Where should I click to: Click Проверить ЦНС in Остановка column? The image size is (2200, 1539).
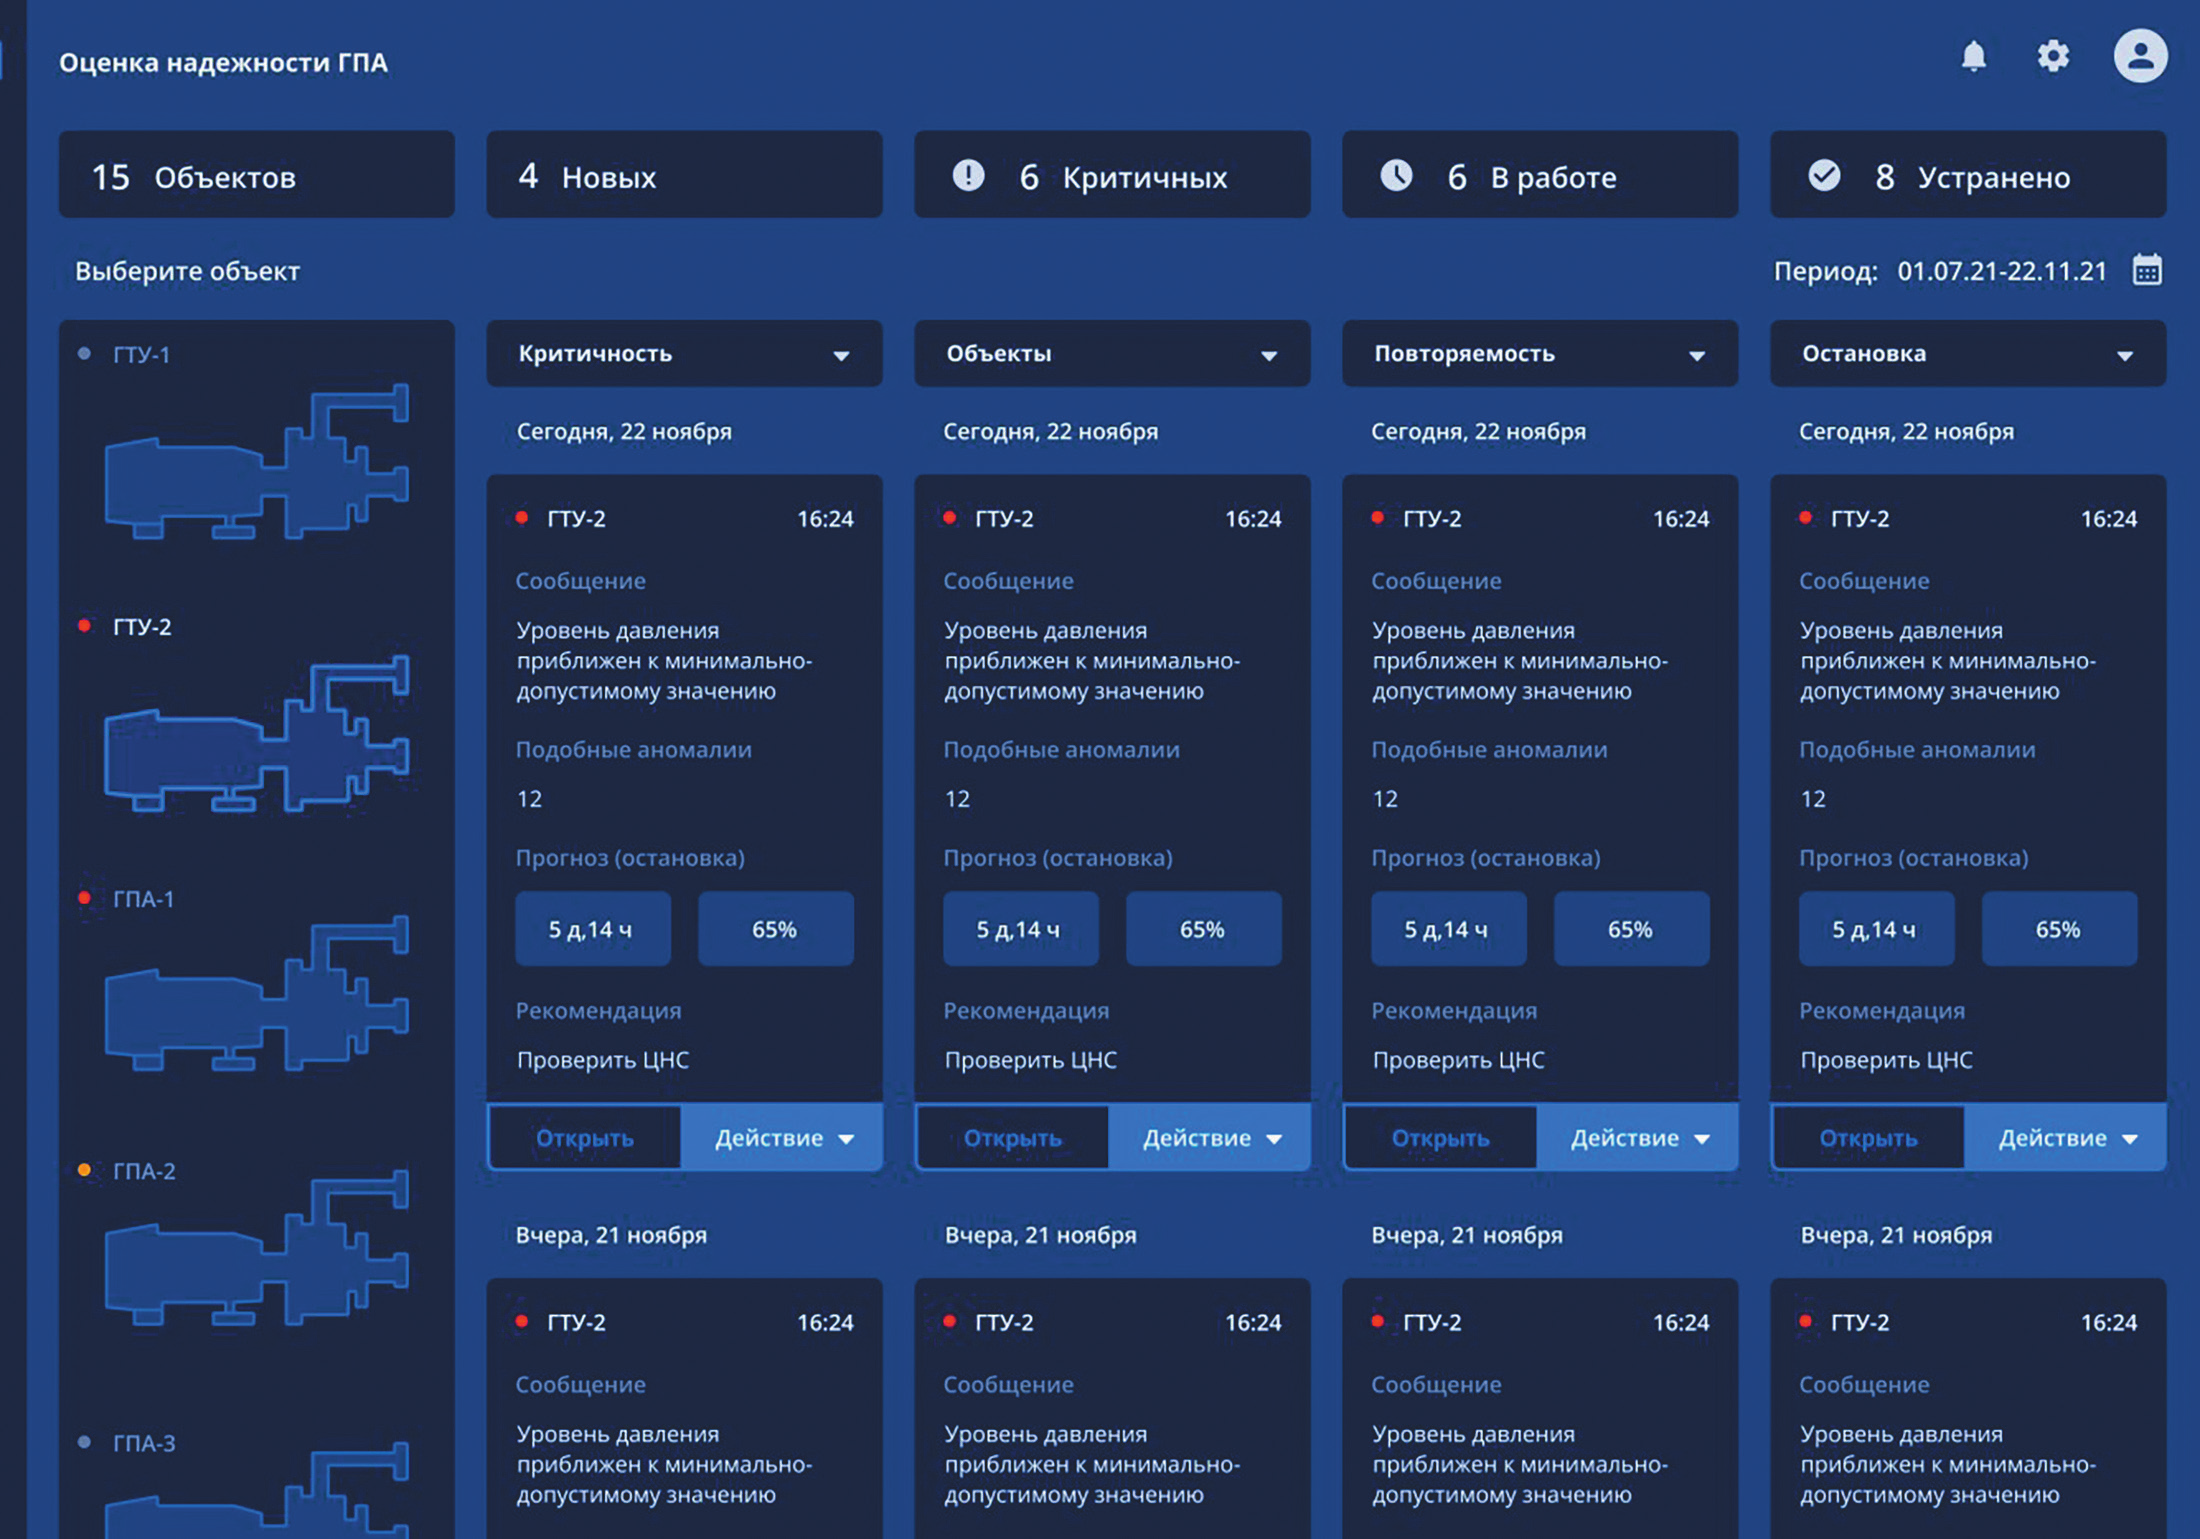(x=1886, y=1060)
